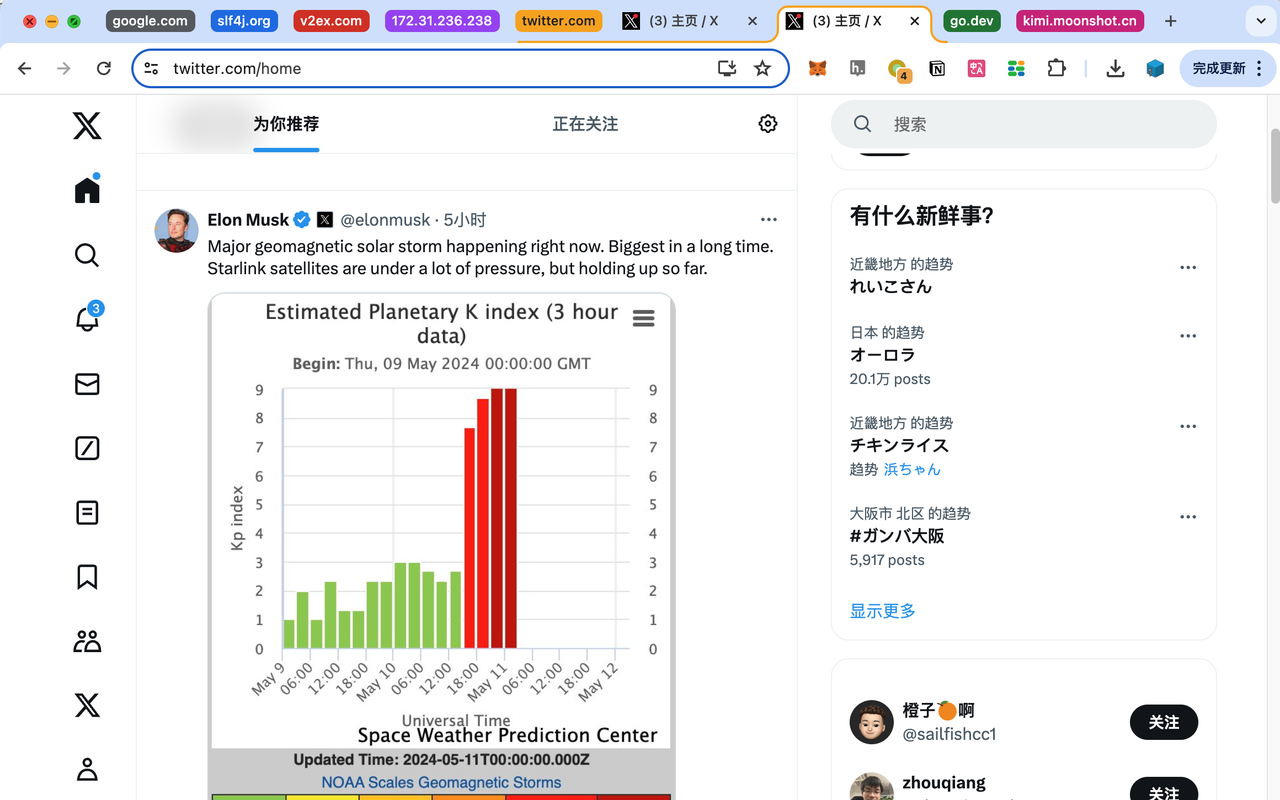Select the Explore search icon in sidebar
1280x800 pixels.
pos(86,255)
